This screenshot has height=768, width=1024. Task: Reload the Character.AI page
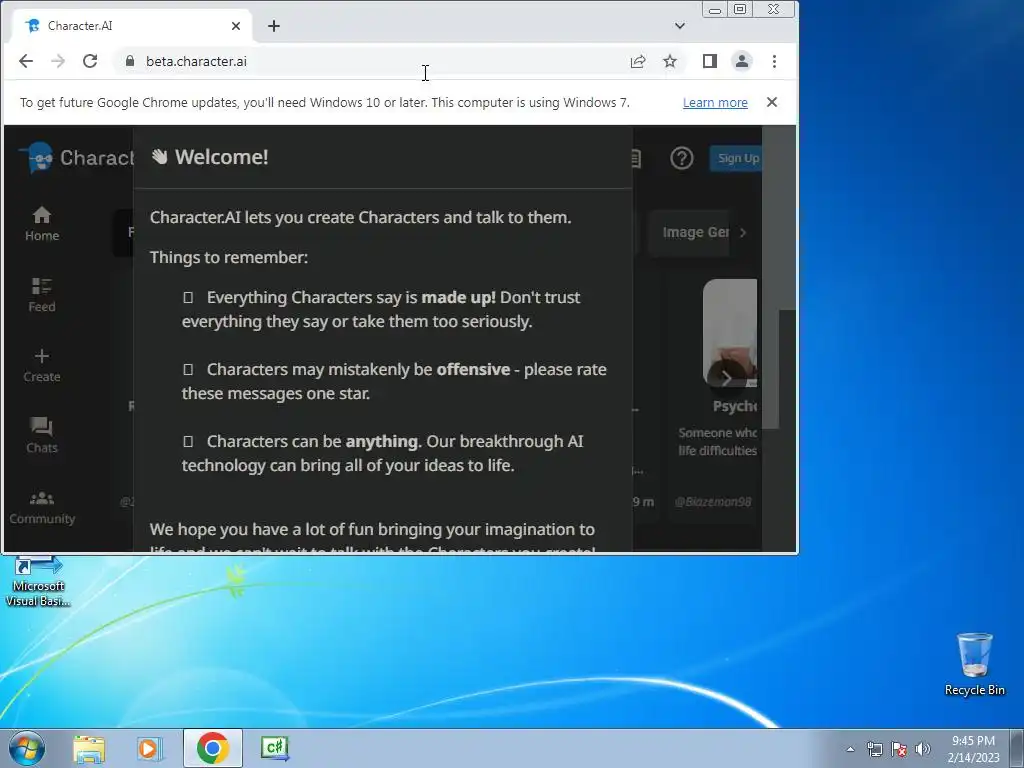click(90, 61)
